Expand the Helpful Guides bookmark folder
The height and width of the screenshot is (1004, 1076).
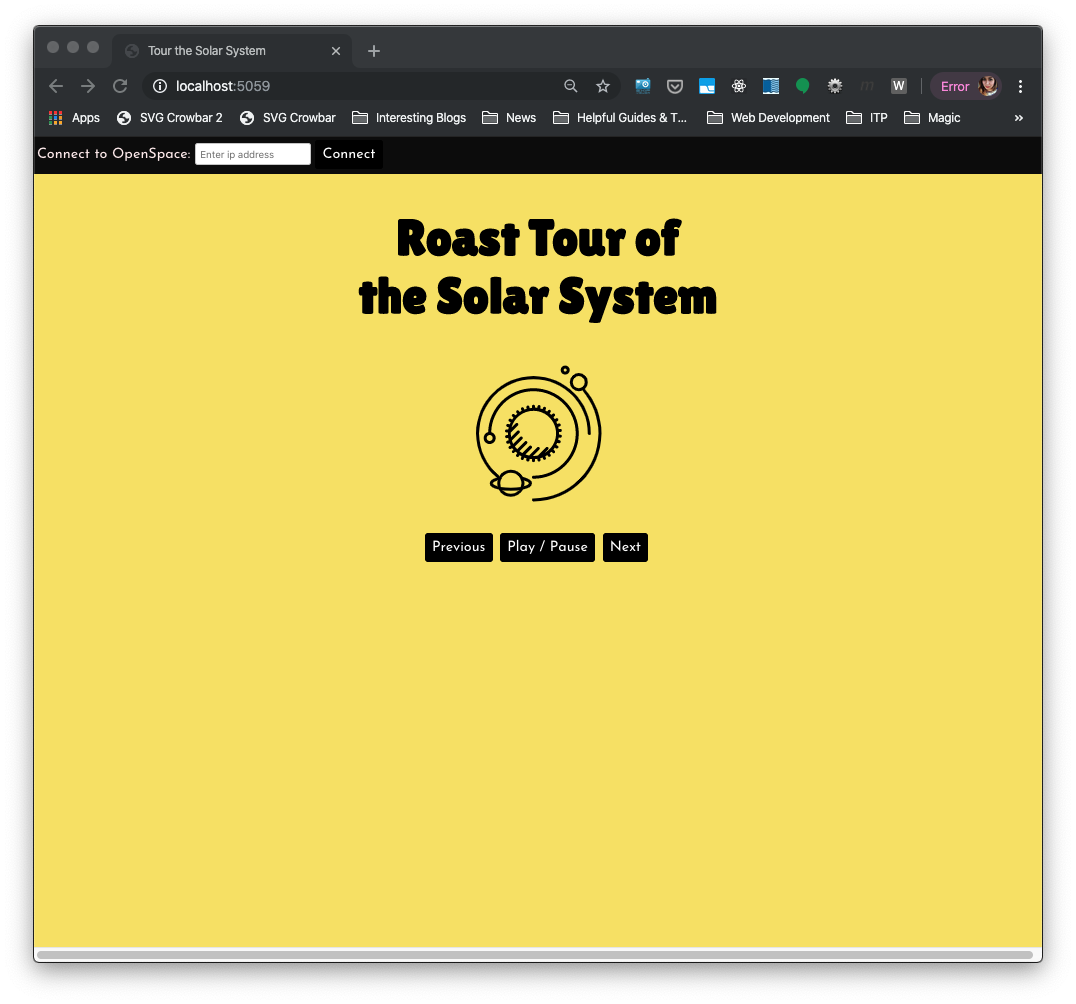pyautogui.click(x=620, y=118)
